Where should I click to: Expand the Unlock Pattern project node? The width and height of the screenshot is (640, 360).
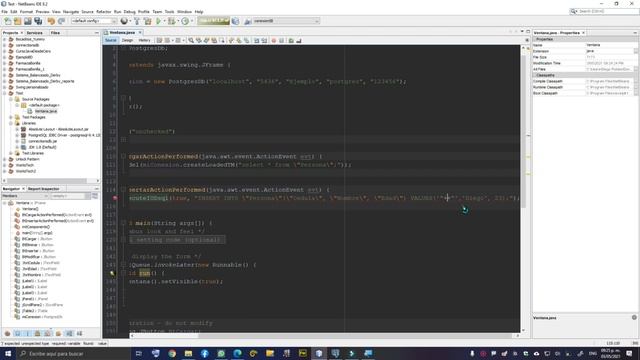click(5, 159)
